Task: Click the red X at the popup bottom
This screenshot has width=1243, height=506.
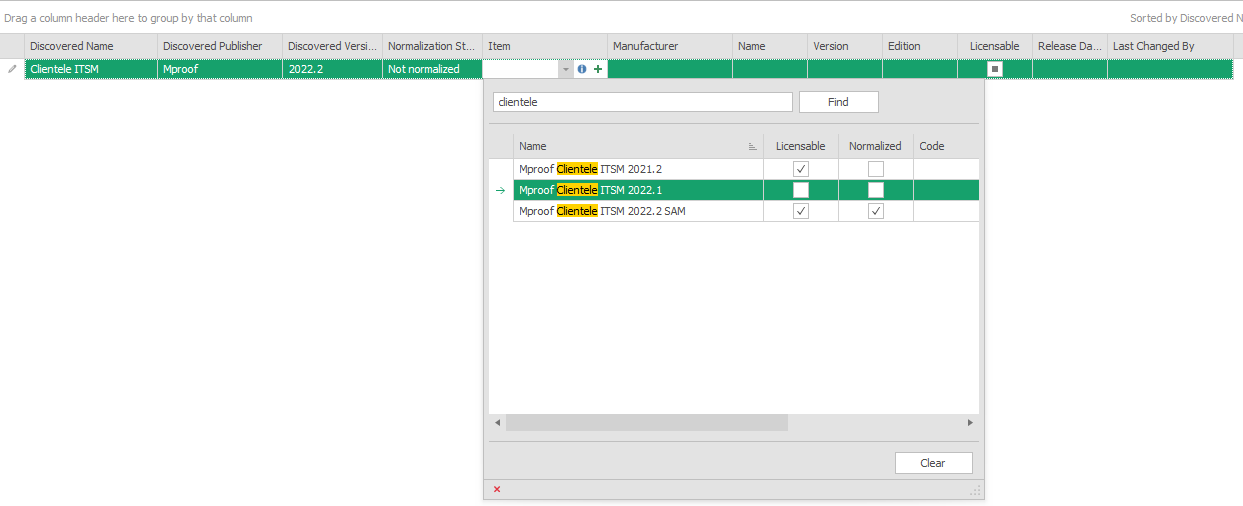Action: pos(497,489)
